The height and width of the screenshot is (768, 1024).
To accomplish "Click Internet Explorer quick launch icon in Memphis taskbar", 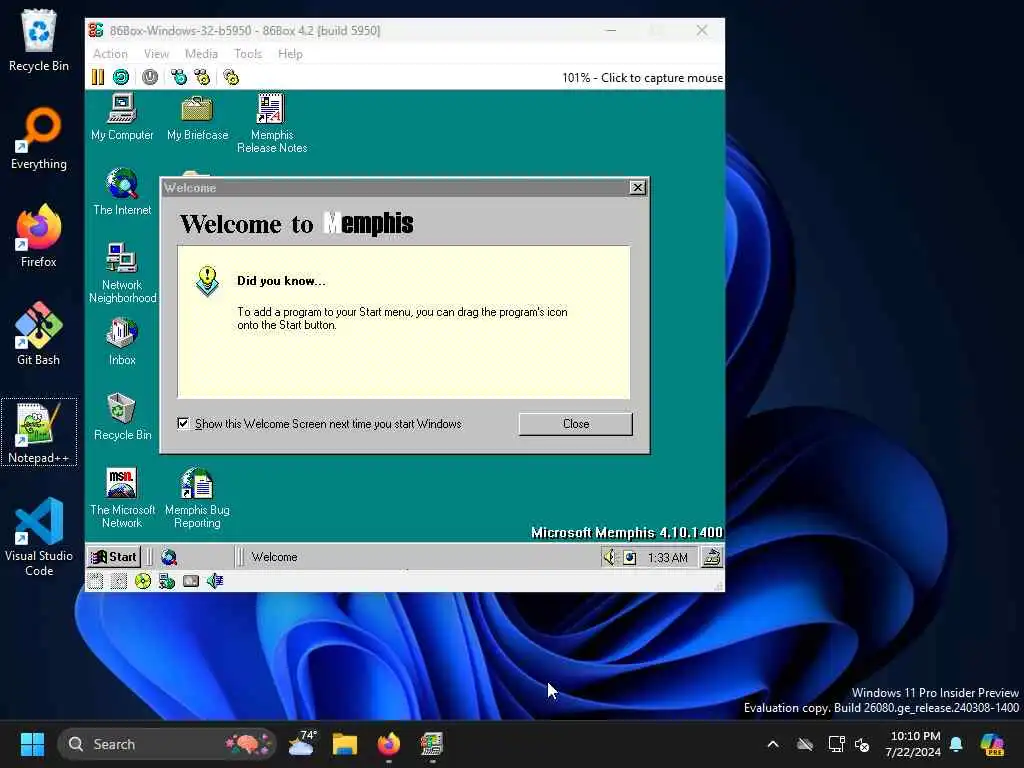I will [169, 557].
